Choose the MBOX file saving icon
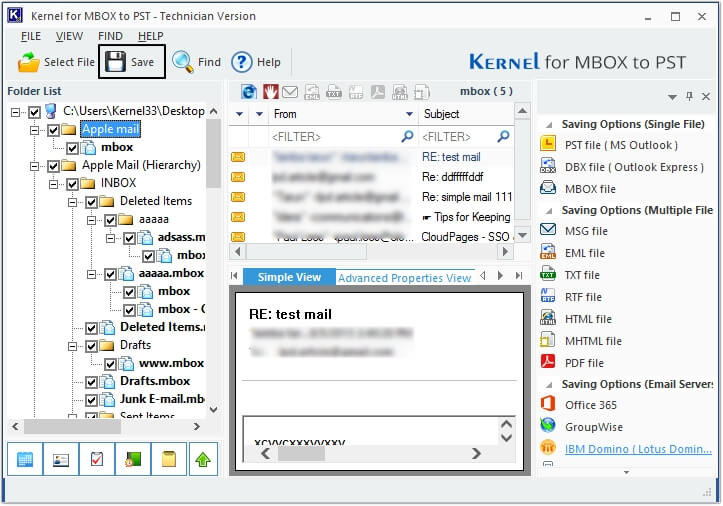Viewport: 723px width, 506px height. [548, 188]
